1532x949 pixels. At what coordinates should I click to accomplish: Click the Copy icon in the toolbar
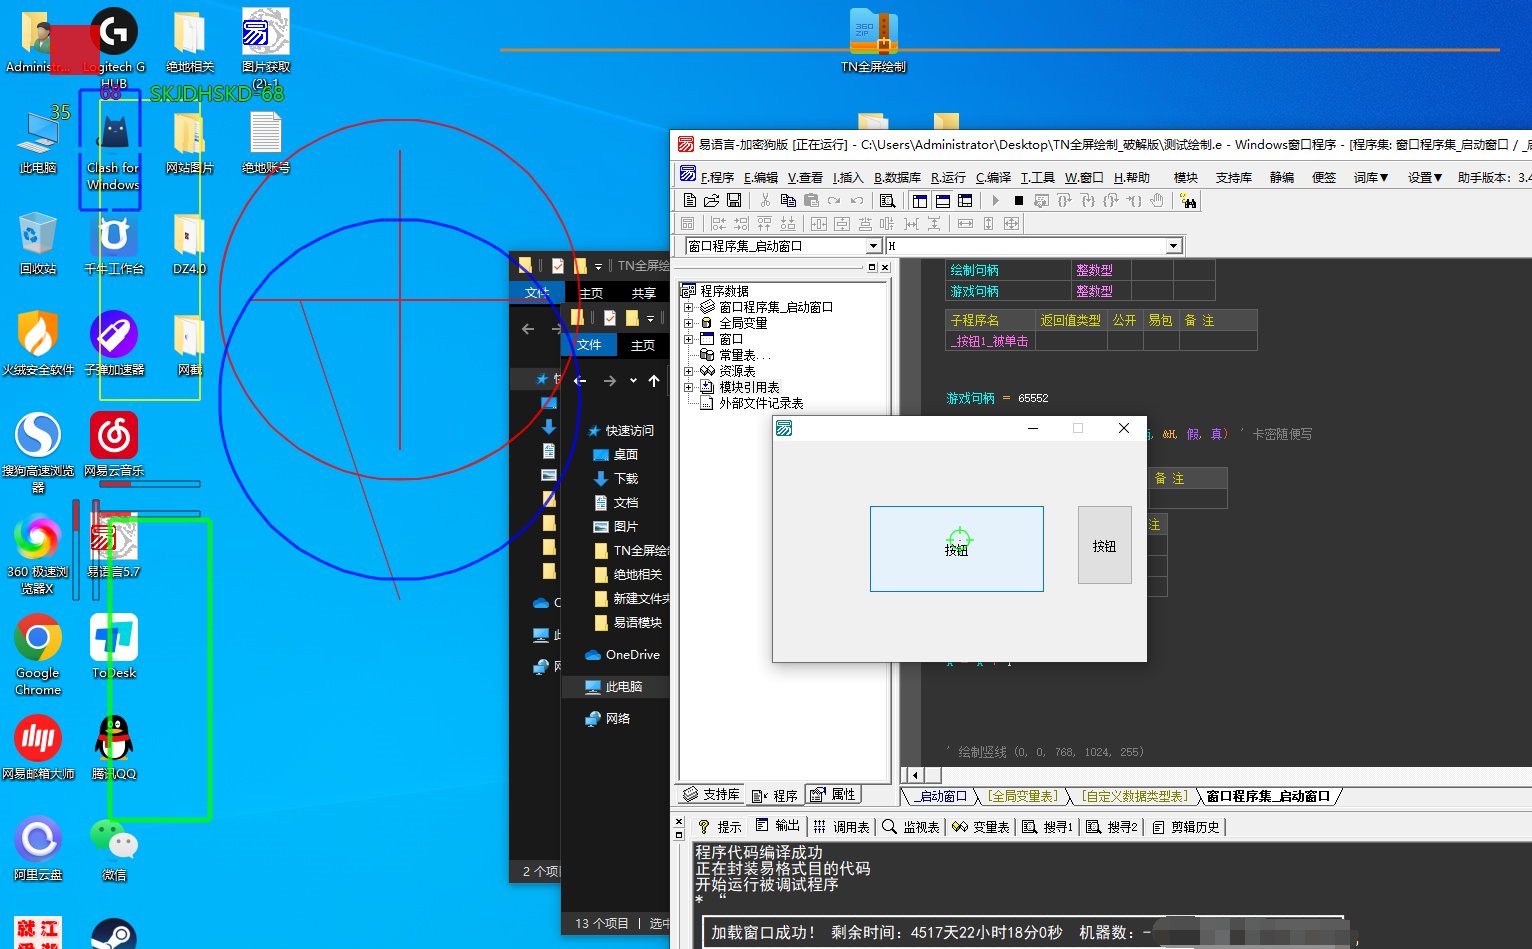click(788, 201)
